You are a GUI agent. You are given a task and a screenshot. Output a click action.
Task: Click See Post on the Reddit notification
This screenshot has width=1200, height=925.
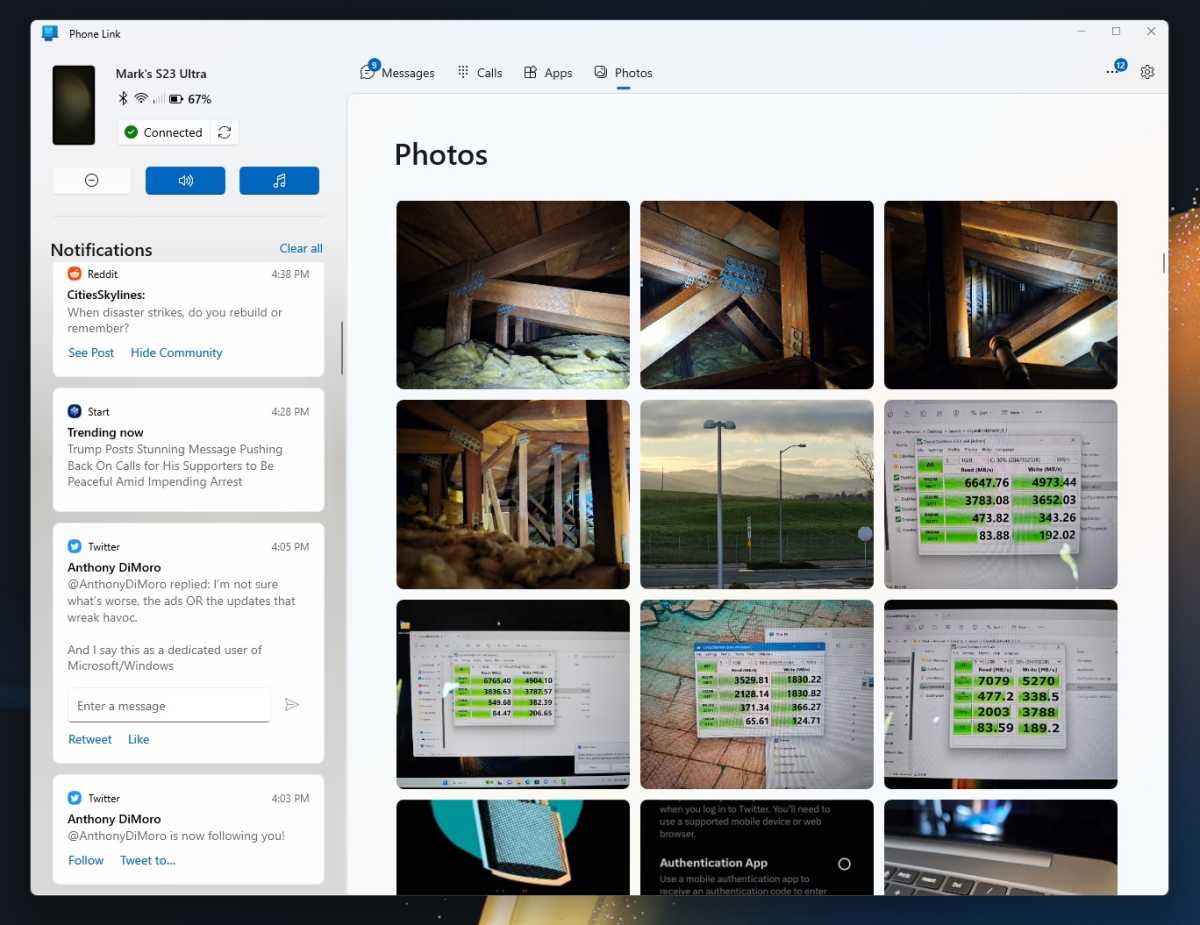pyautogui.click(x=91, y=352)
